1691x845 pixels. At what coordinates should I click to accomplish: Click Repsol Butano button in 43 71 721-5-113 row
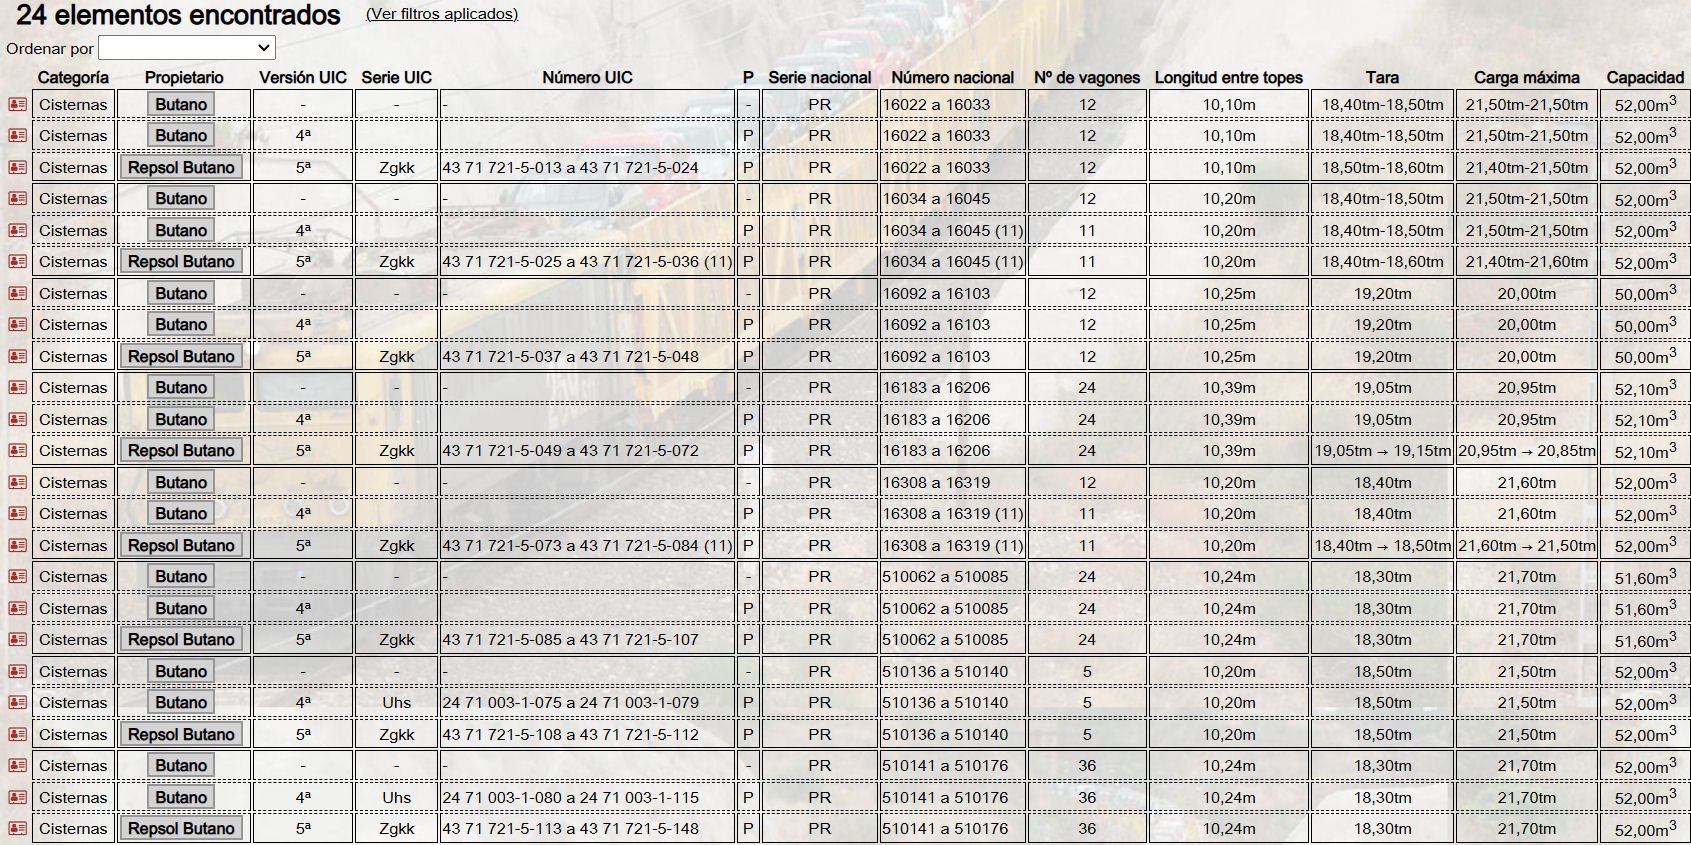coord(181,828)
